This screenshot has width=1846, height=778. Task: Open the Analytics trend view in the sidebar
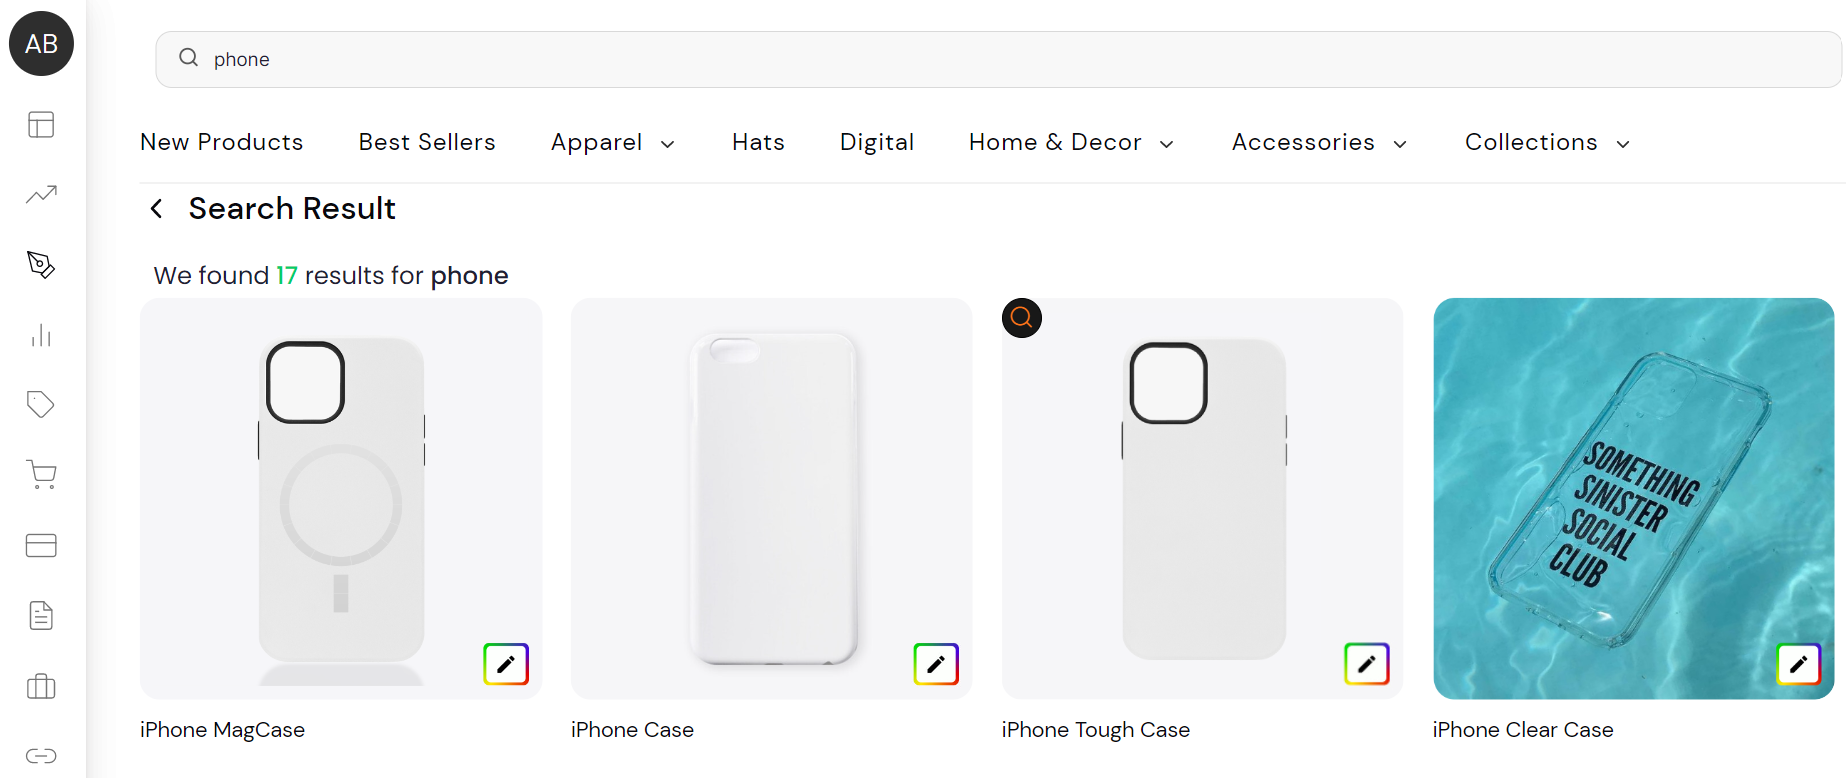click(x=40, y=194)
